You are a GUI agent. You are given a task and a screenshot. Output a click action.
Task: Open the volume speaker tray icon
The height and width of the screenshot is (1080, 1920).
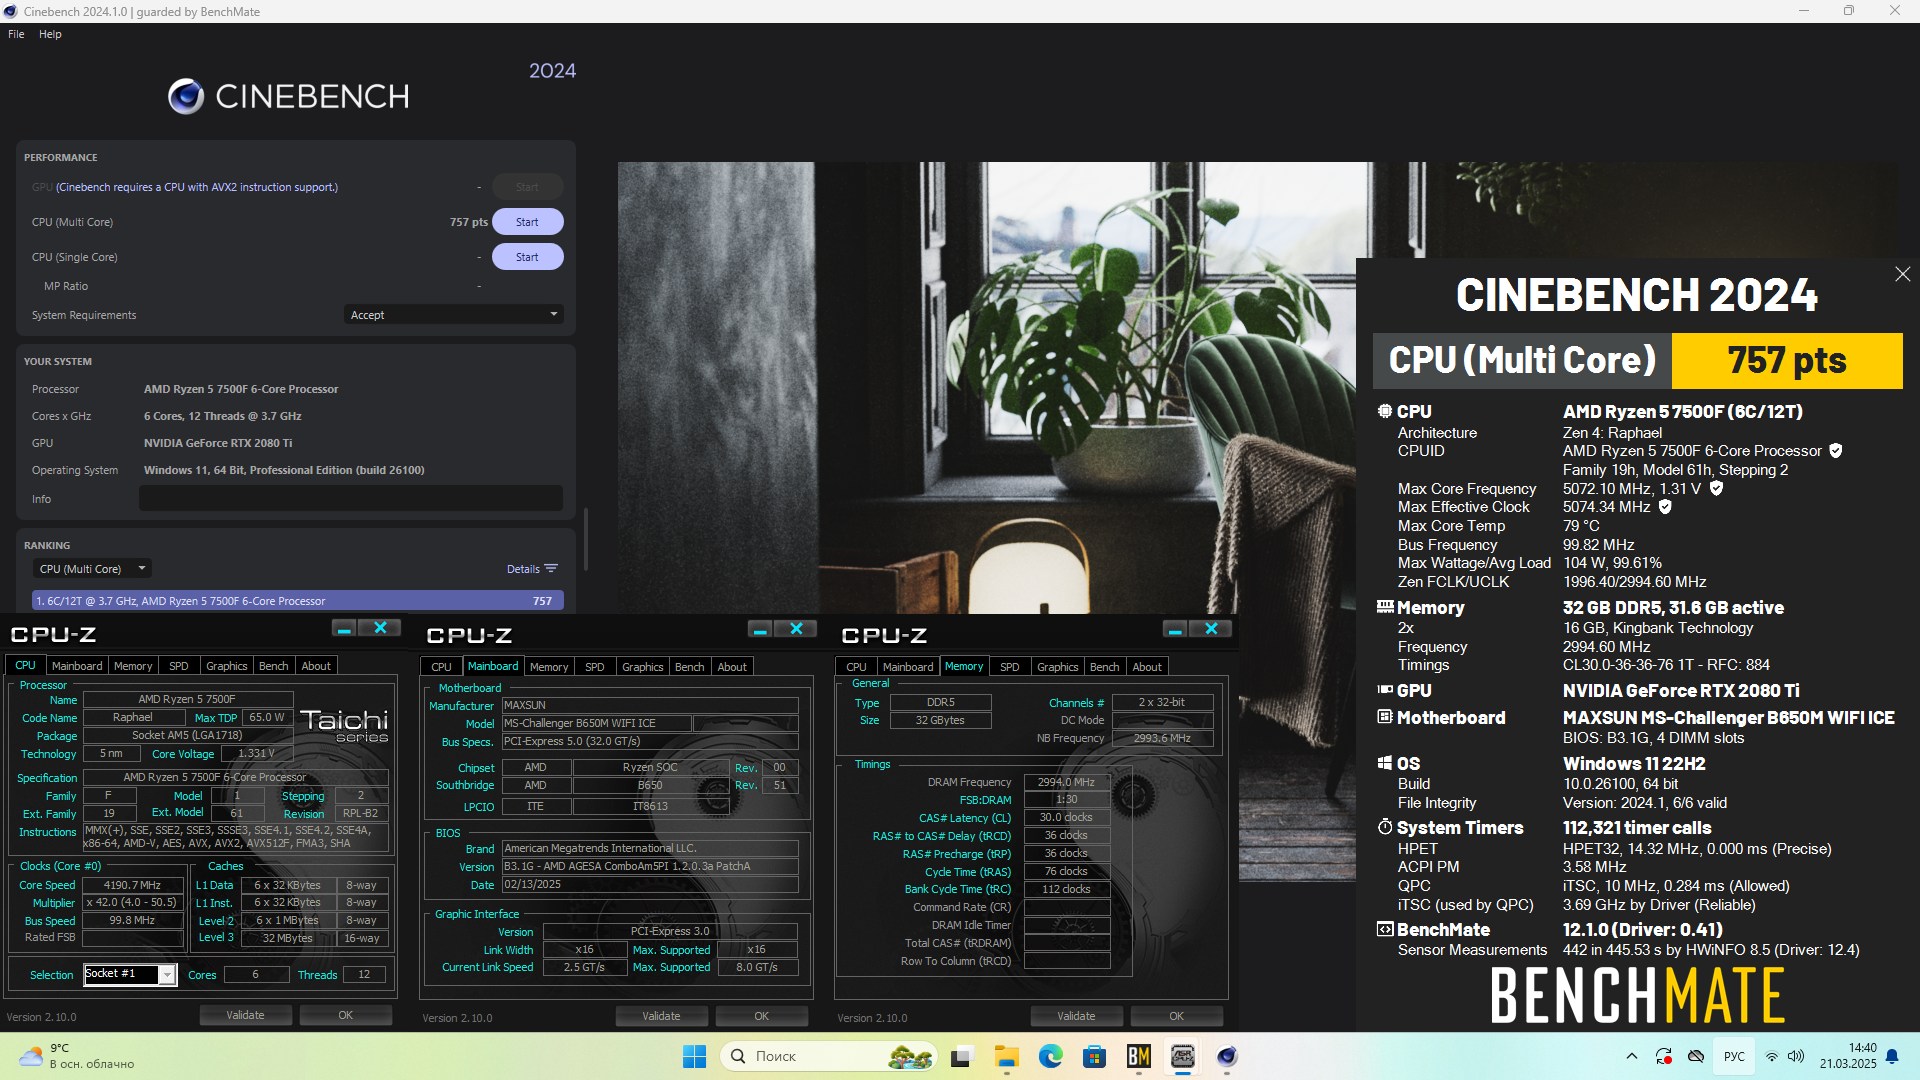(x=1796, y=1056)
